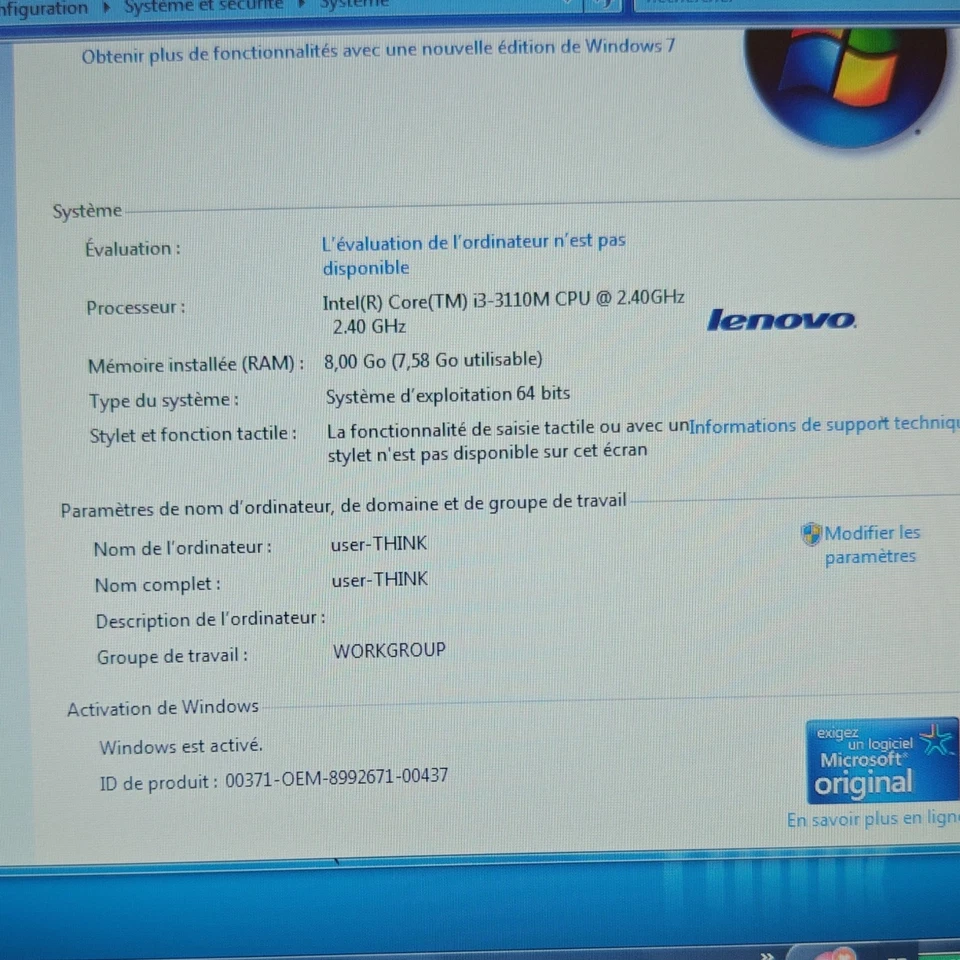The width and height of the screenshot is (960, 960).
Task: Open the computer evaluation not available link
Action: [474, 255]
